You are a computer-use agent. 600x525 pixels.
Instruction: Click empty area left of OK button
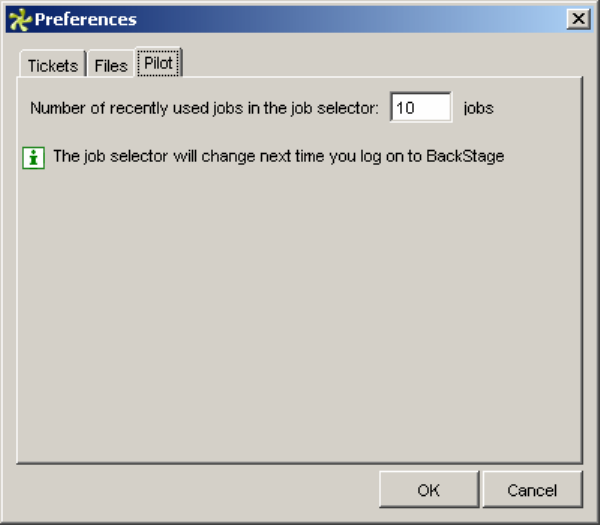coord(200,490)
